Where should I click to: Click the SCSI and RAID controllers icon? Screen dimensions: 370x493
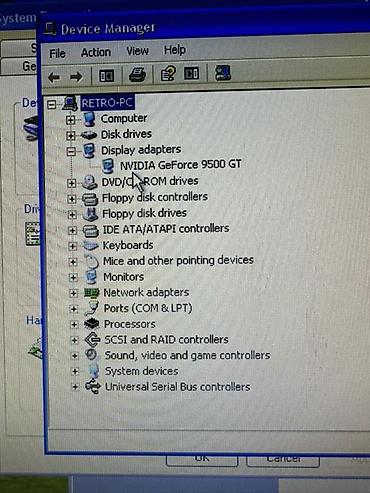(92, 340)
